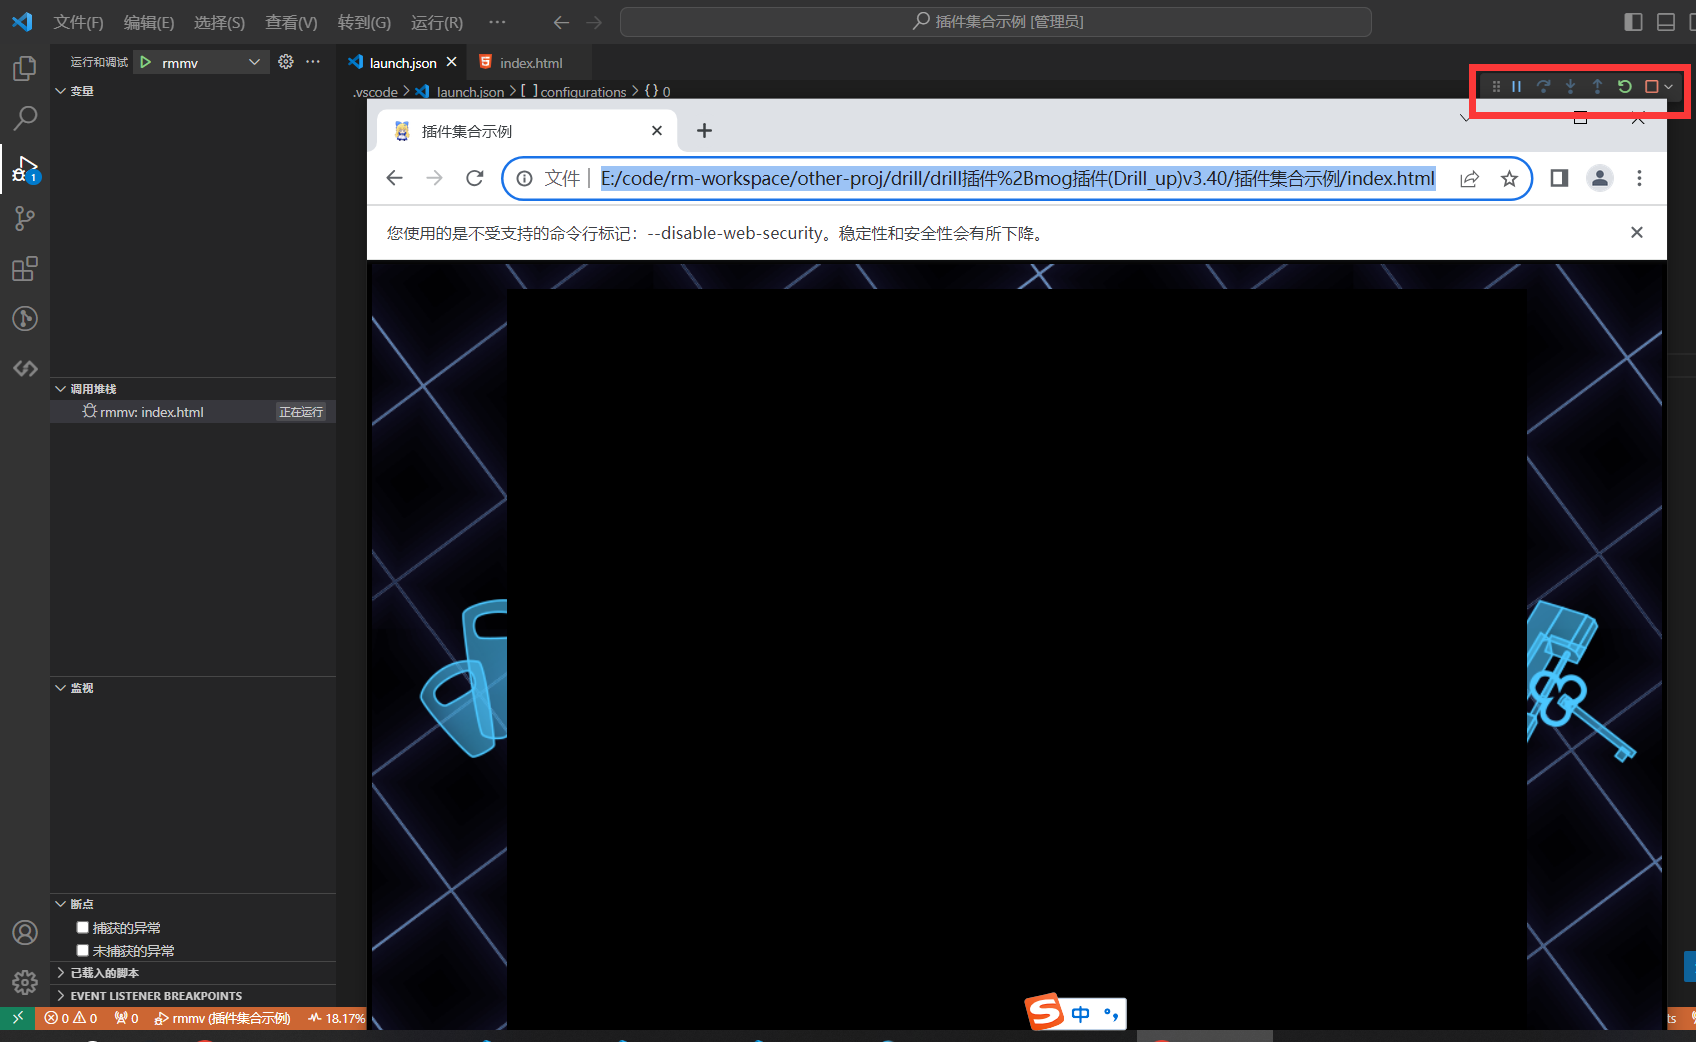Restart the debug session
This screenshot has height=1042, width=1696.
pos(1625,87)
